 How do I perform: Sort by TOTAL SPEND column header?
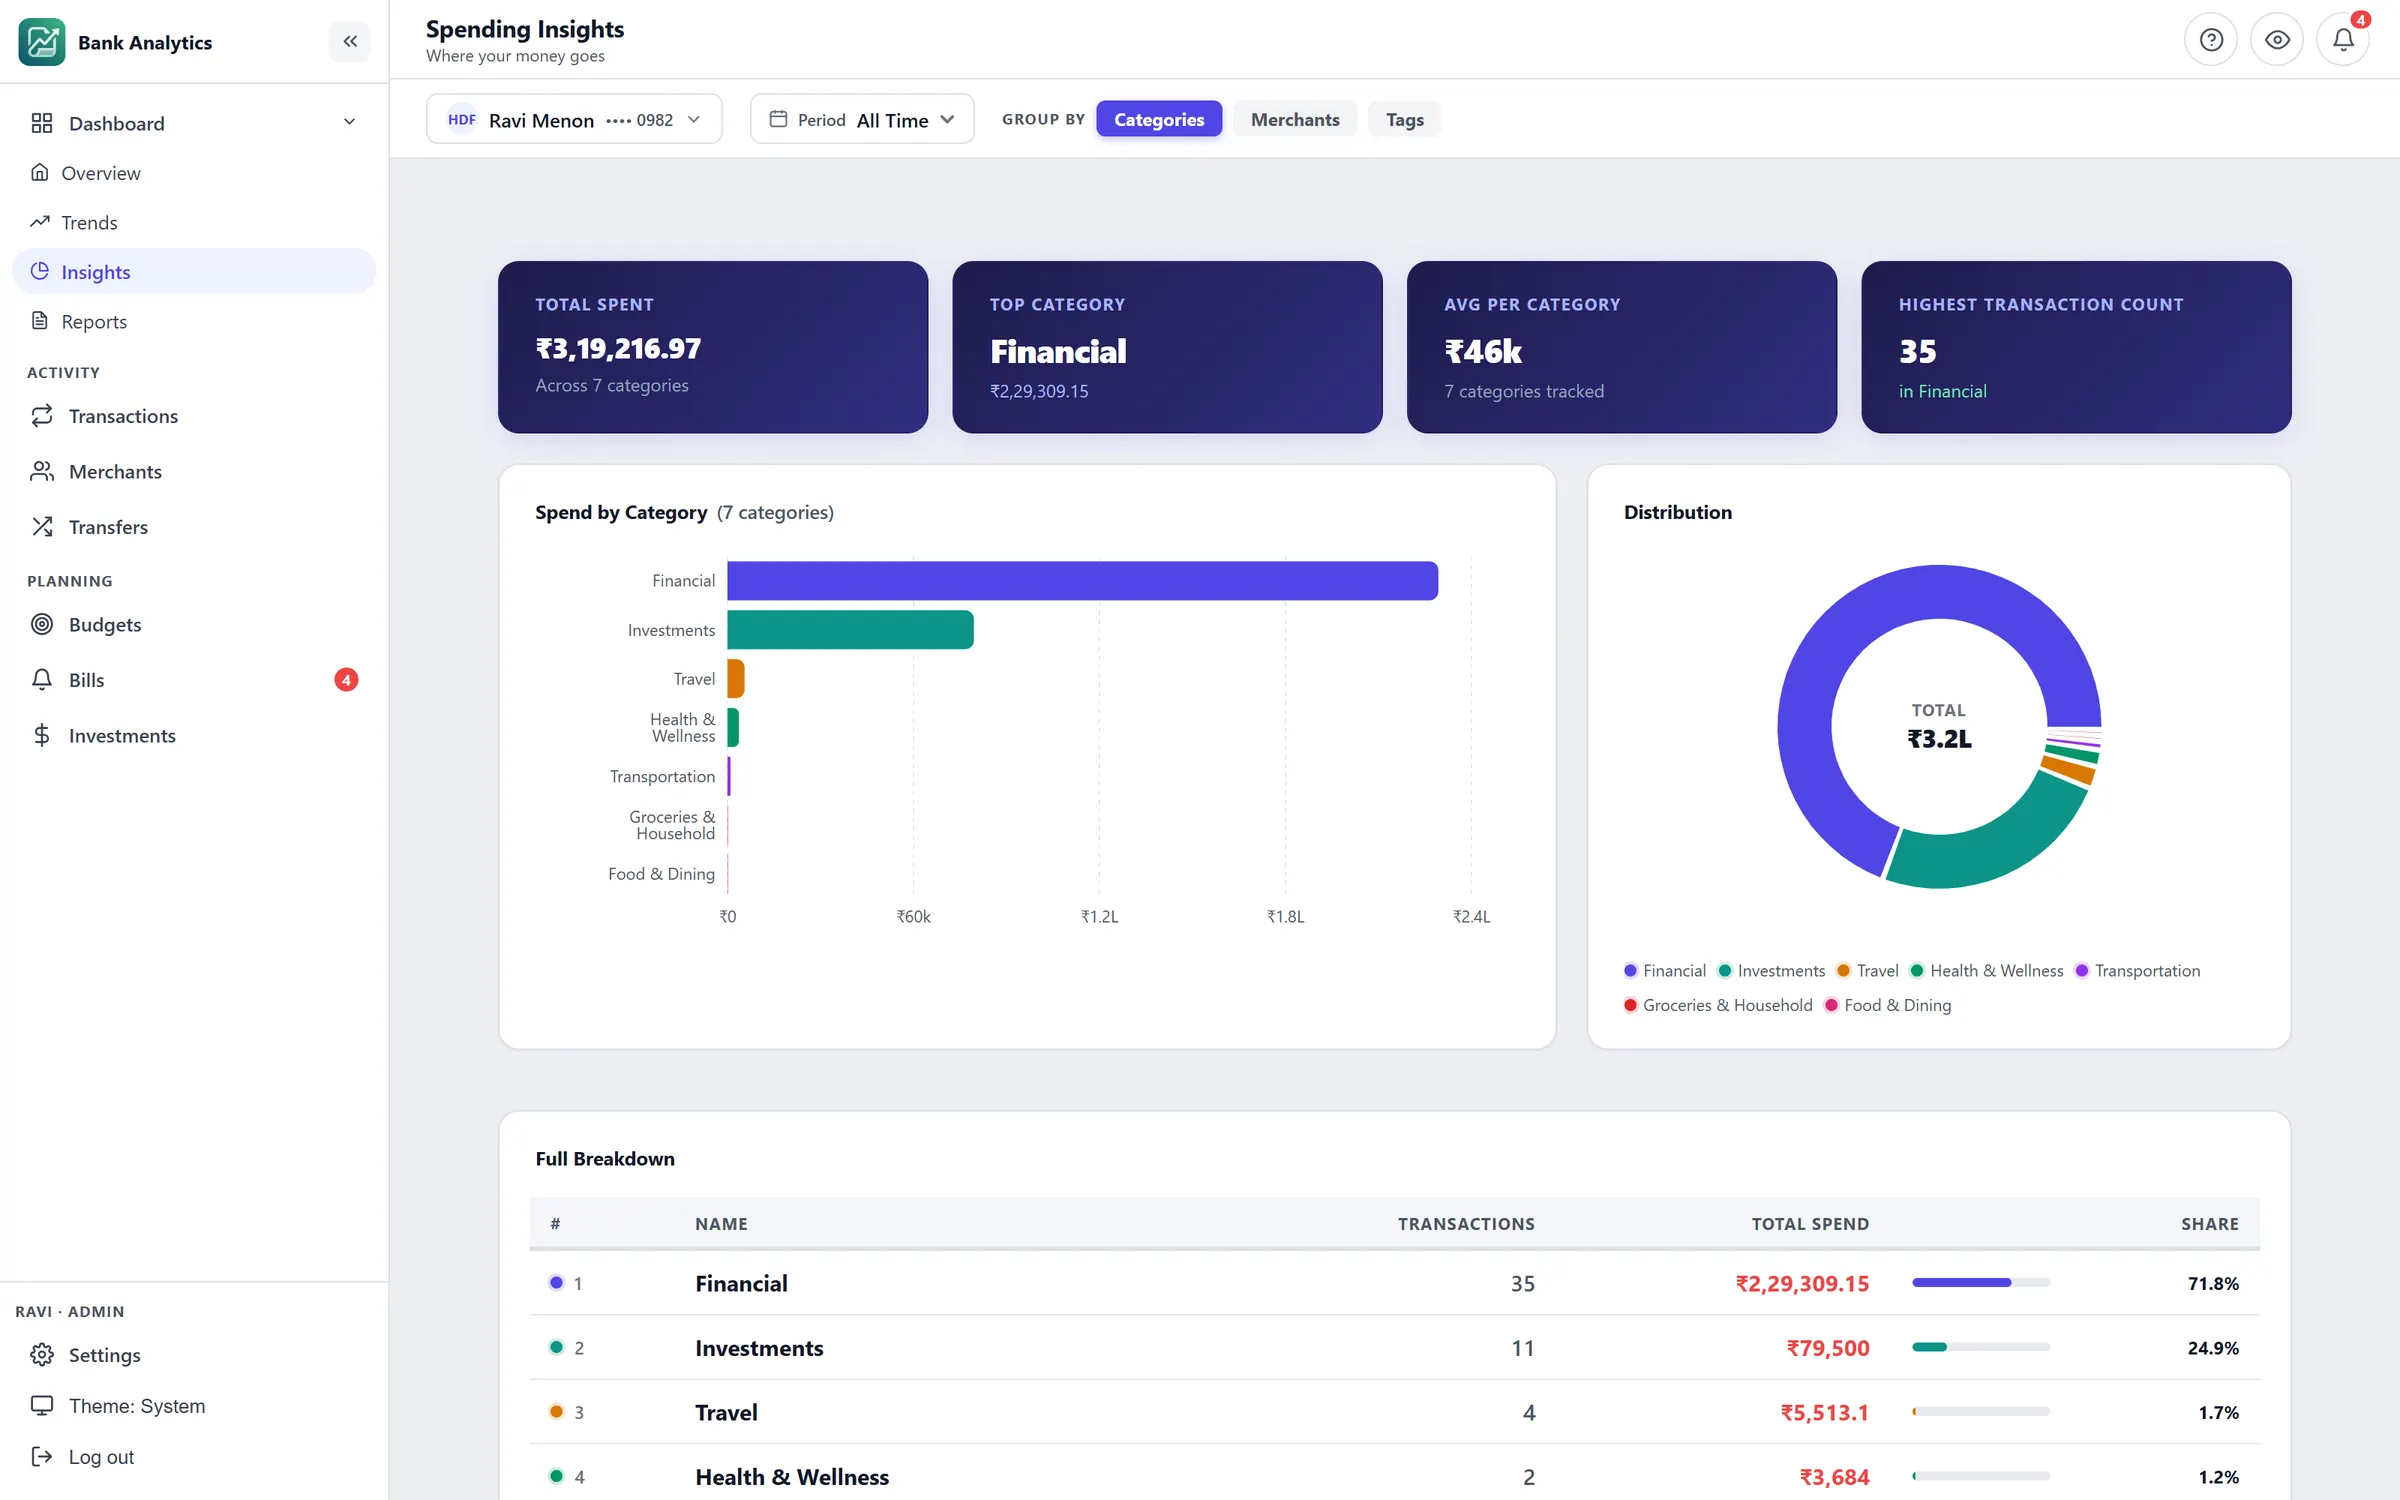point(1810,1224)
